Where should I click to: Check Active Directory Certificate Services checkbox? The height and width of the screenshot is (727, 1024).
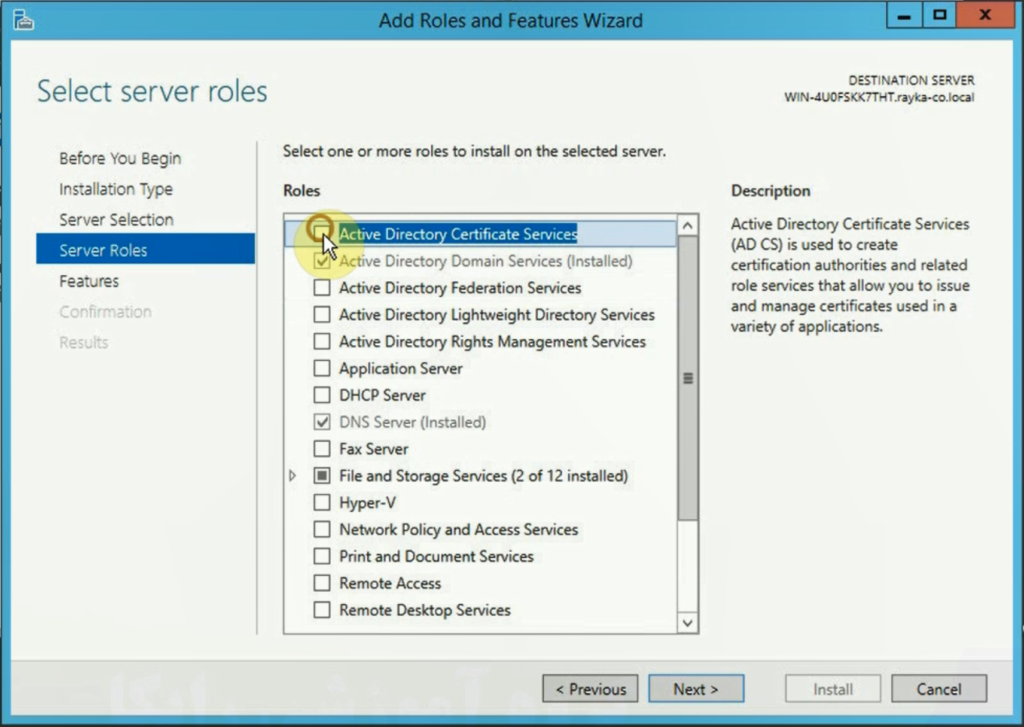[321, 233]
